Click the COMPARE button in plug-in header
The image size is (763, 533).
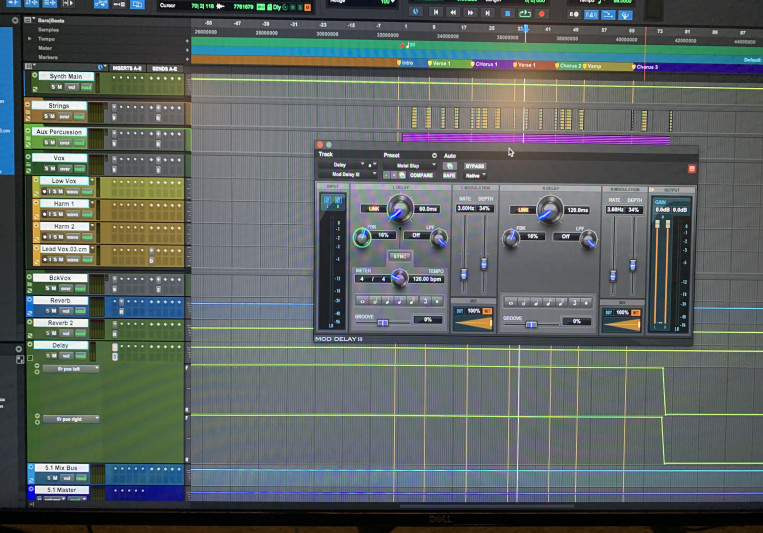421,175
